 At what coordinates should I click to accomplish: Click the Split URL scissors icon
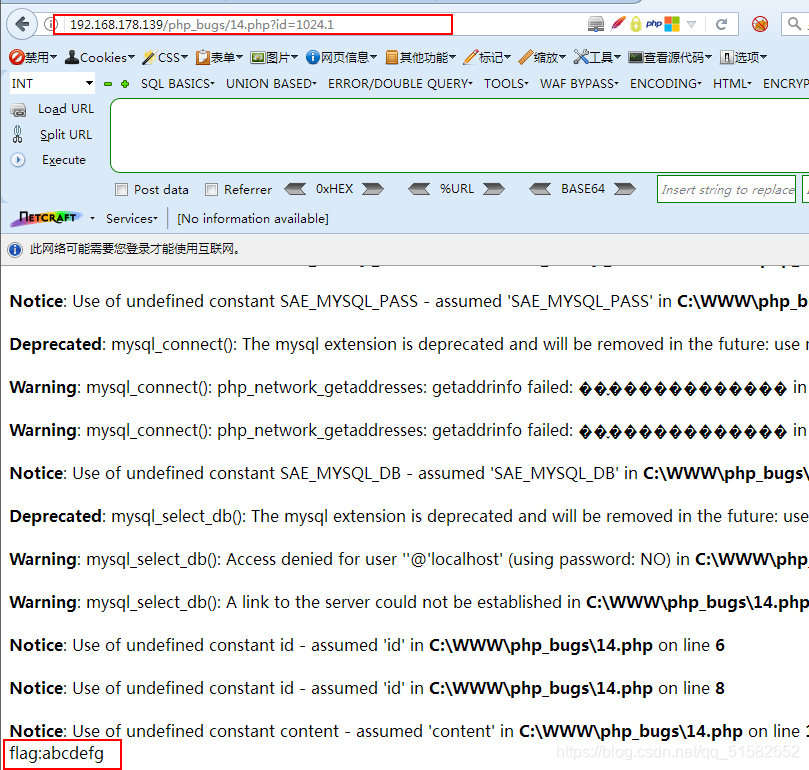tap(18, 134)
